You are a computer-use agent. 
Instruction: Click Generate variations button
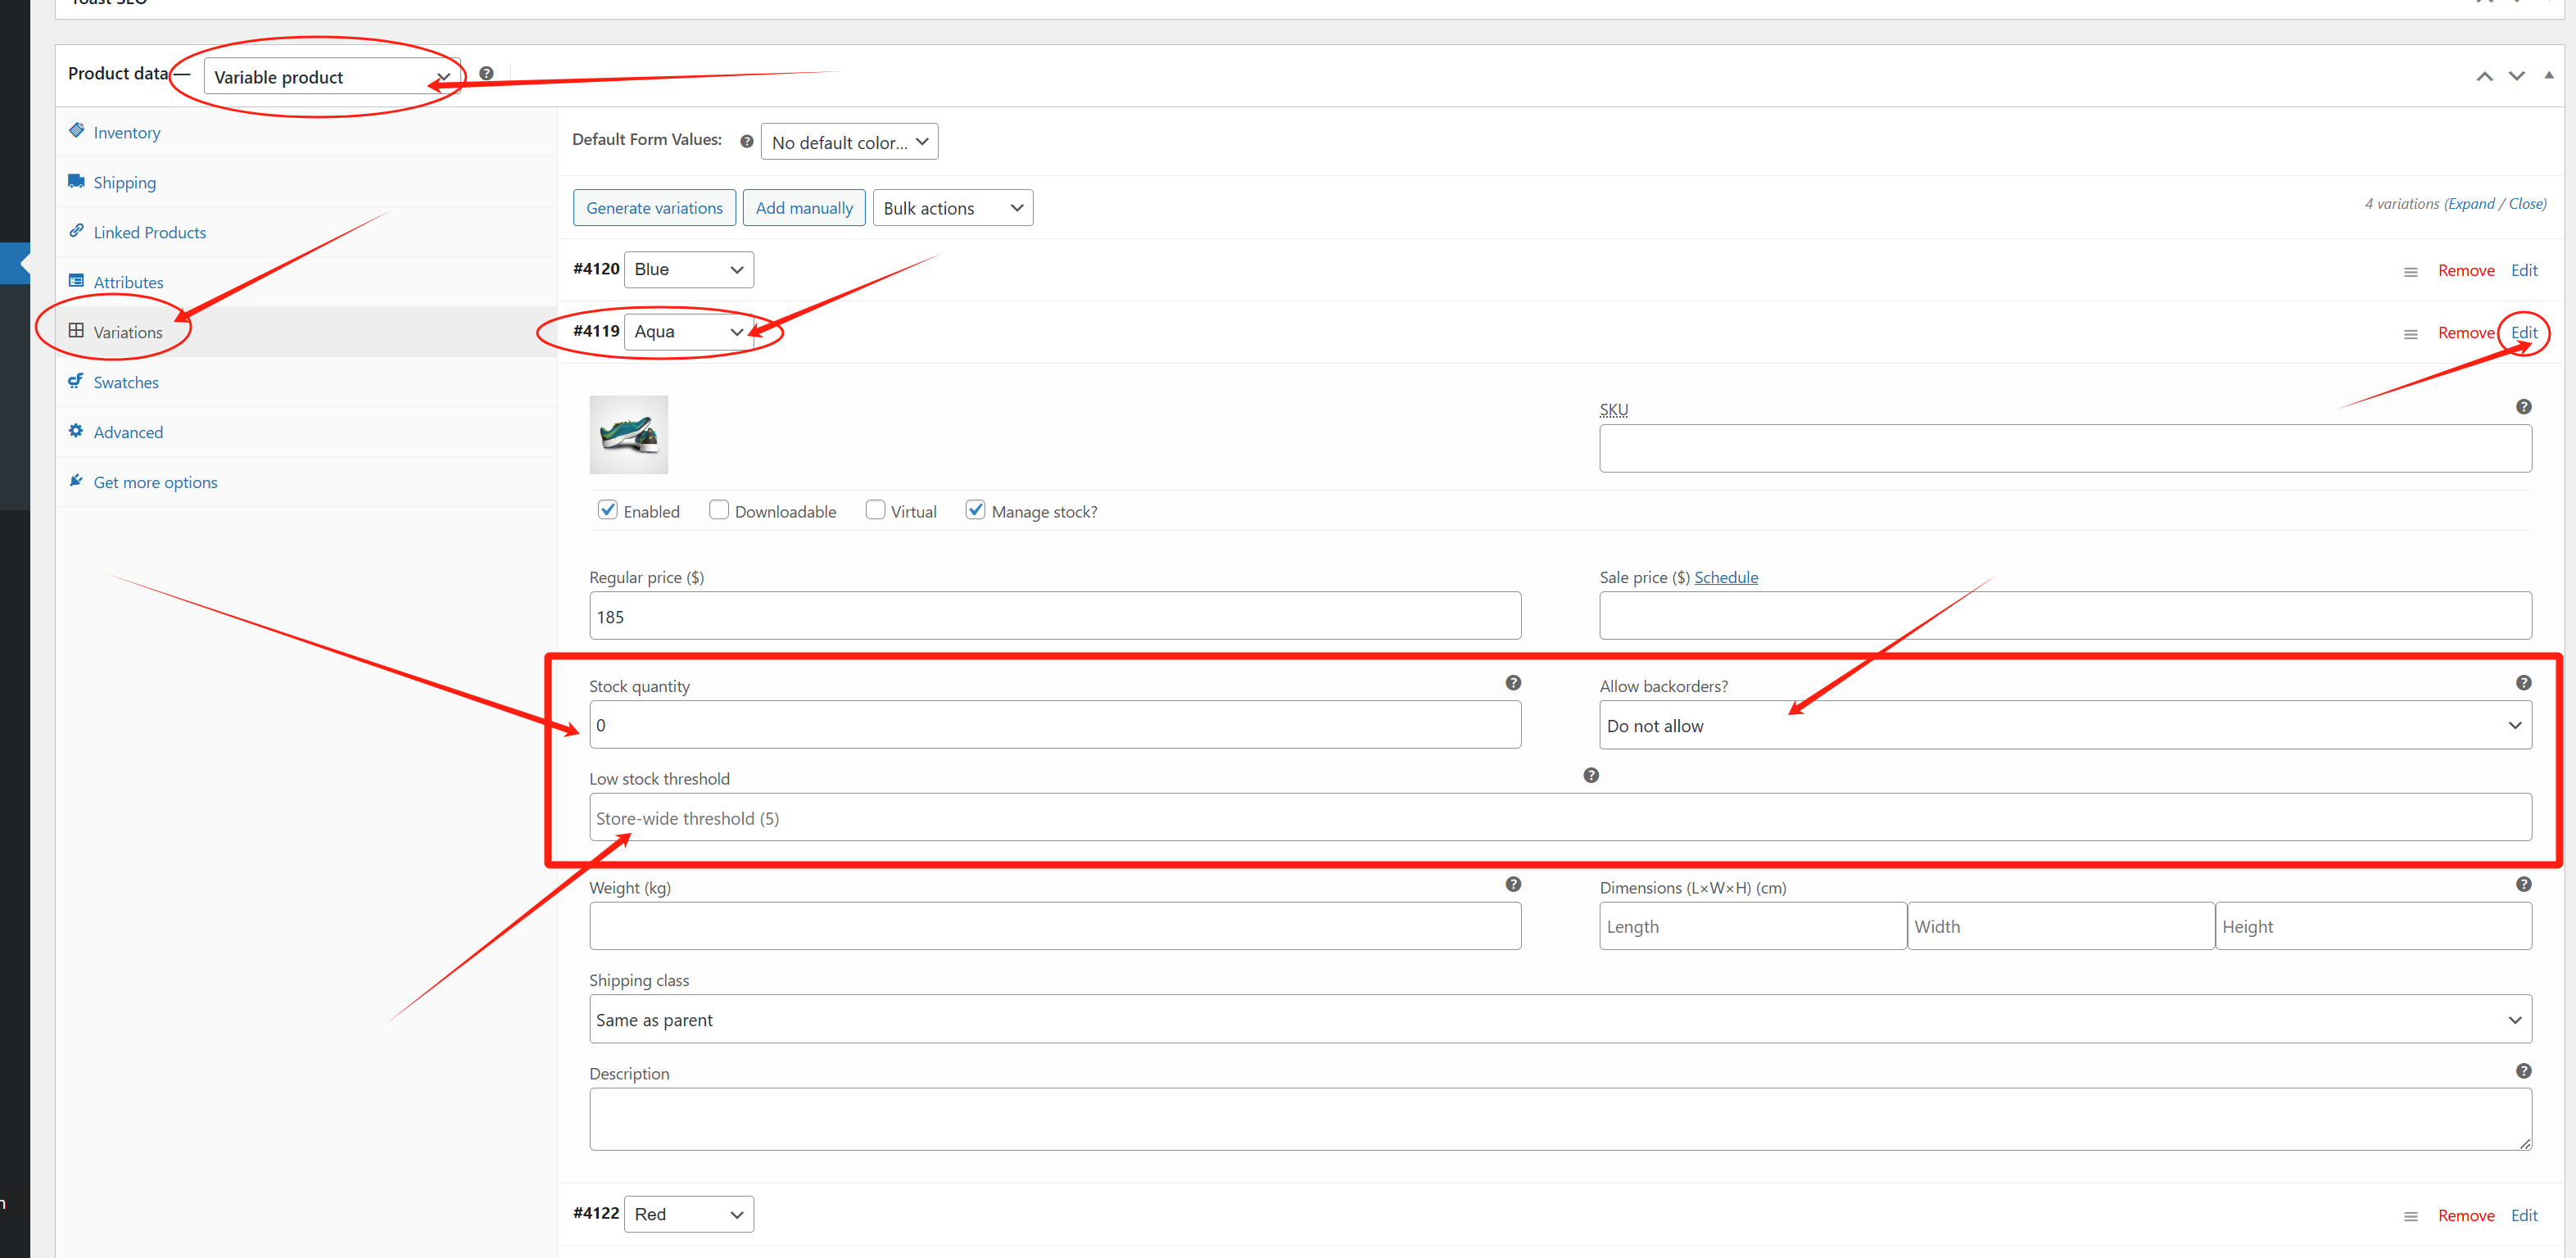point(652,207)
